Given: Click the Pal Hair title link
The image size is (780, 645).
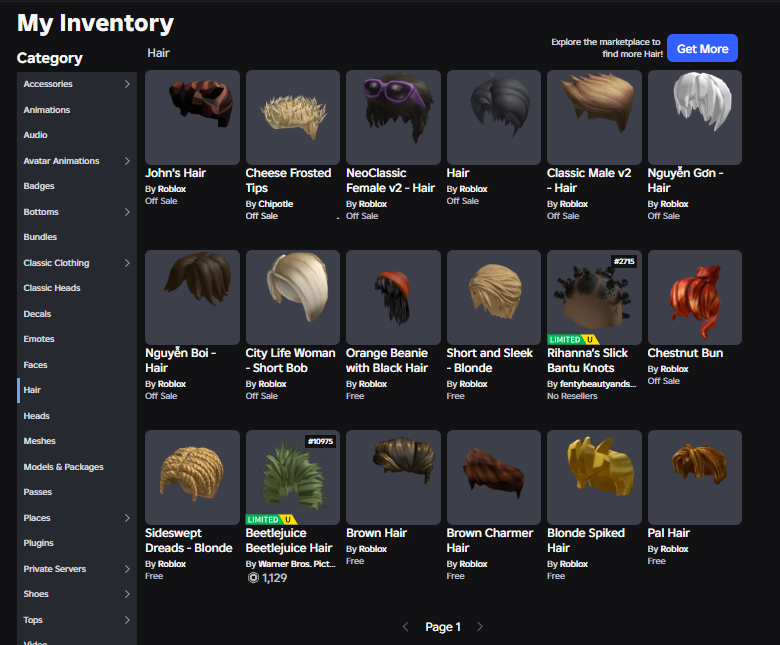Looking at the screenshot, I should point(669,533).
